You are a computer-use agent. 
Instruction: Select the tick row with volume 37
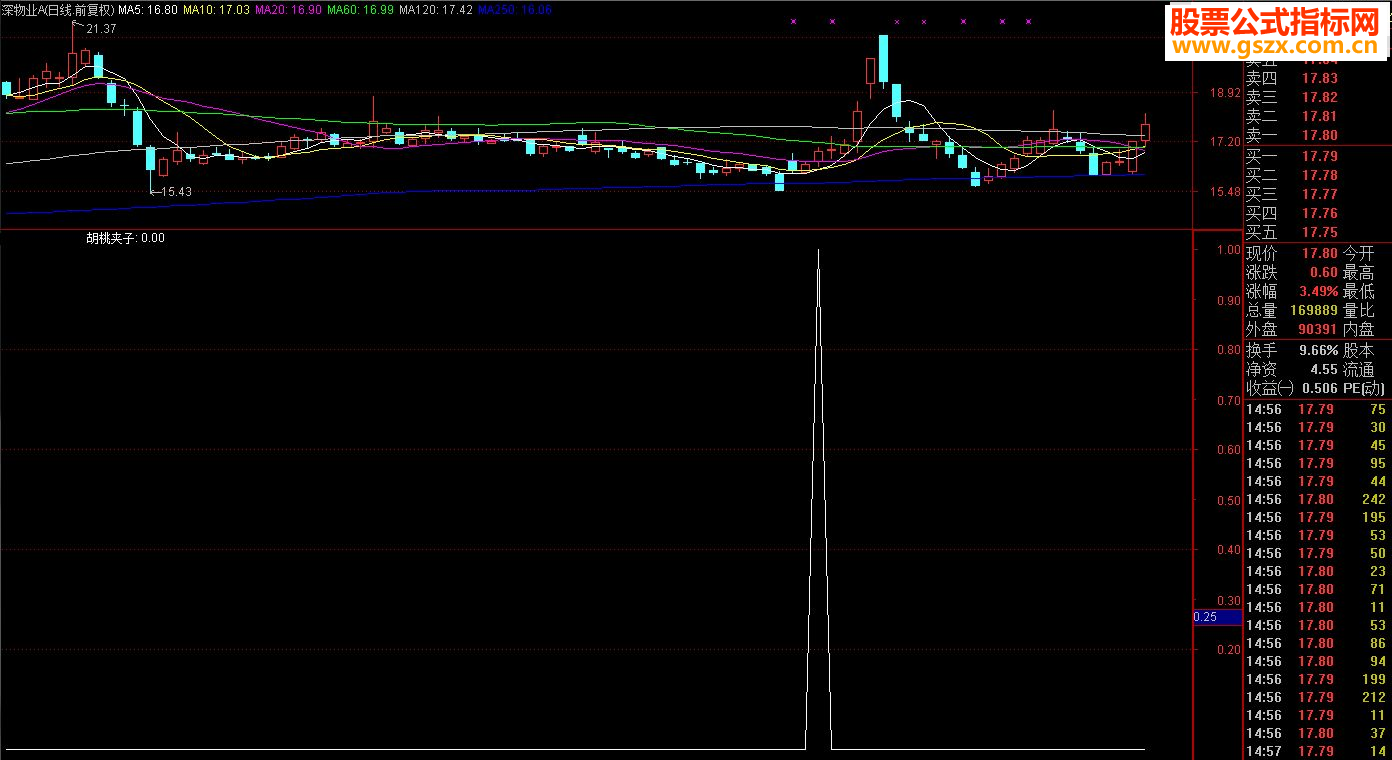tap(1317, 734)
